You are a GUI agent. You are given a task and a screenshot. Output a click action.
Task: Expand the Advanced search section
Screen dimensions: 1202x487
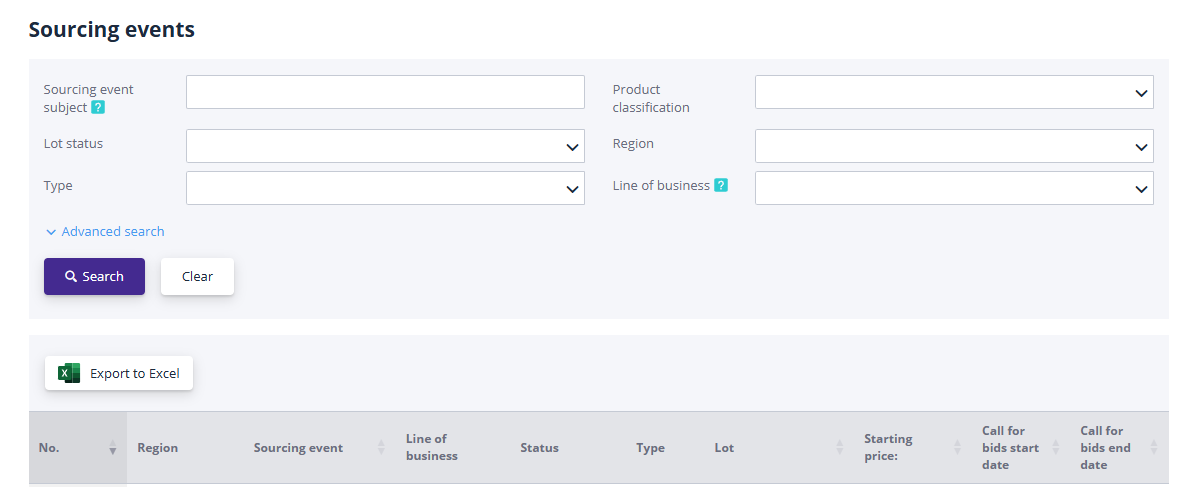tap(105, 231)
